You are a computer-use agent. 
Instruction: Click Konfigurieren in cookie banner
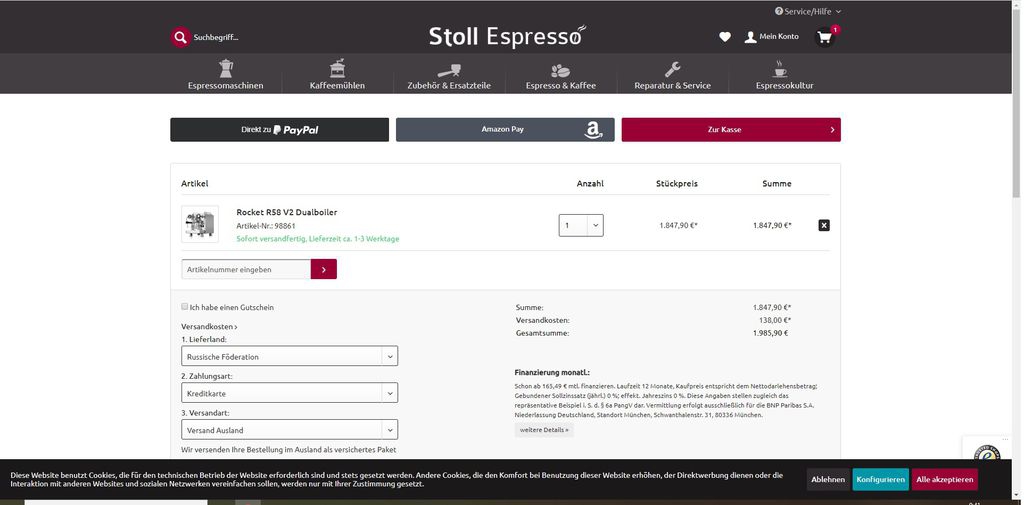(x=880, y=480)
